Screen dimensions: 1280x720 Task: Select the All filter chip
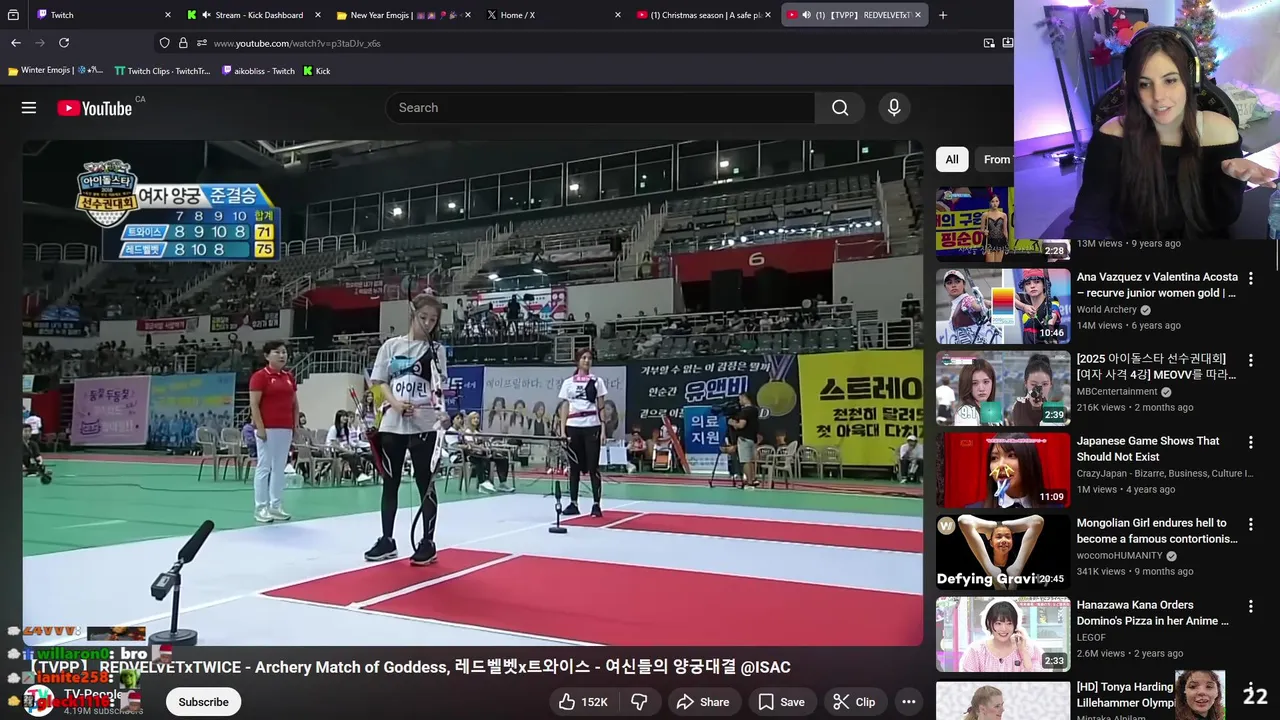tap(952, 159)
